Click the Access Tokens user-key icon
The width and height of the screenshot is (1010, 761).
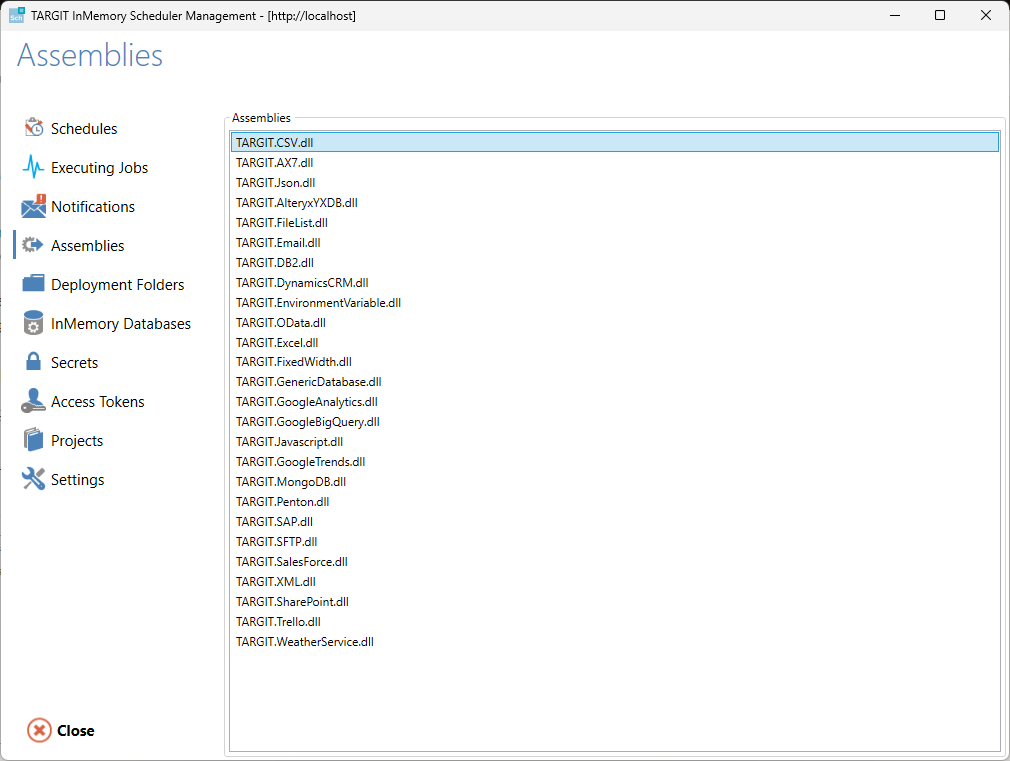(x=33, y=401)
